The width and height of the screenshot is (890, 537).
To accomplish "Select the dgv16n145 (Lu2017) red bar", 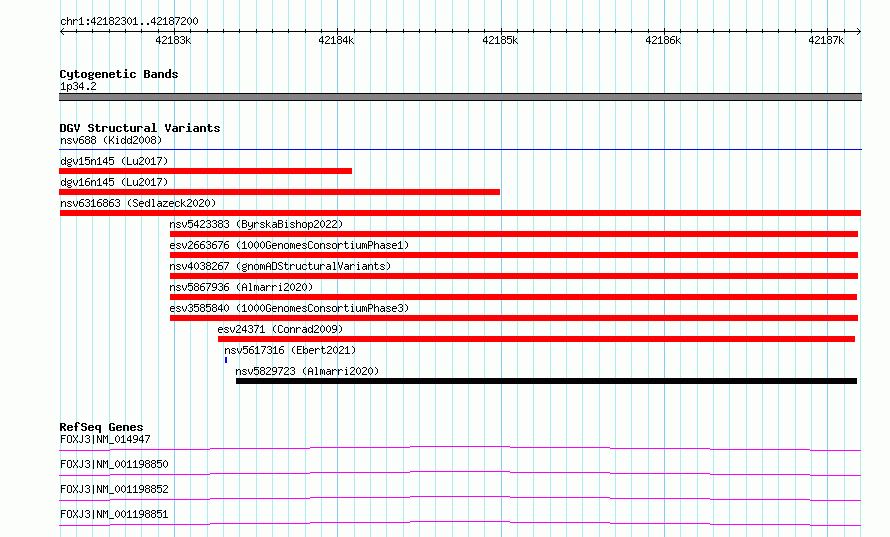I will coord(279,192).
